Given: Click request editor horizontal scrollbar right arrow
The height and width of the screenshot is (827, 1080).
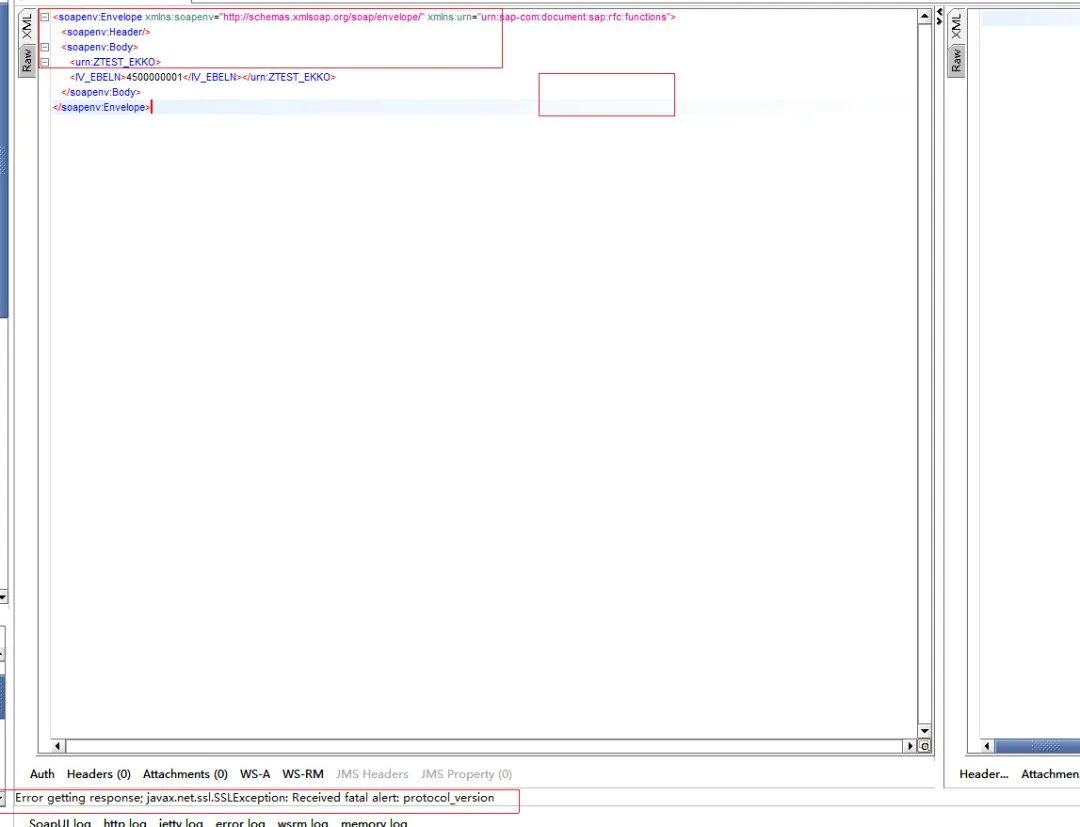Looking at the screenshot, I should tap(911, 746).
